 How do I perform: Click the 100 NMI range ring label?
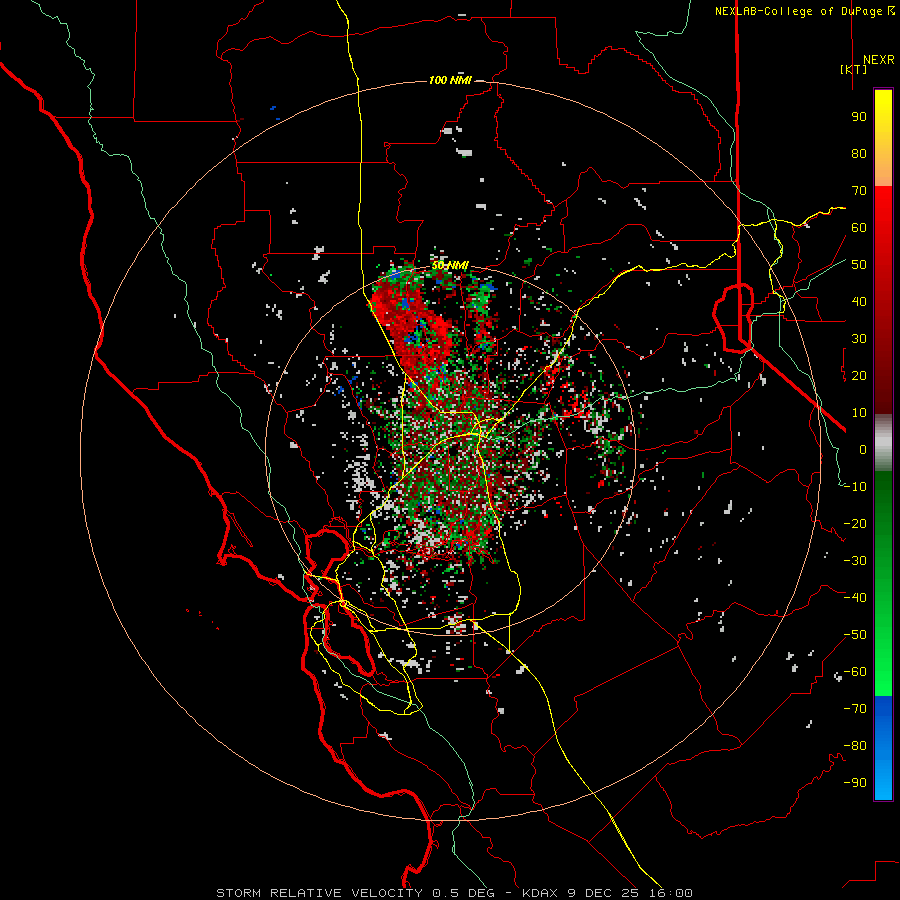[x=450, y=80]
